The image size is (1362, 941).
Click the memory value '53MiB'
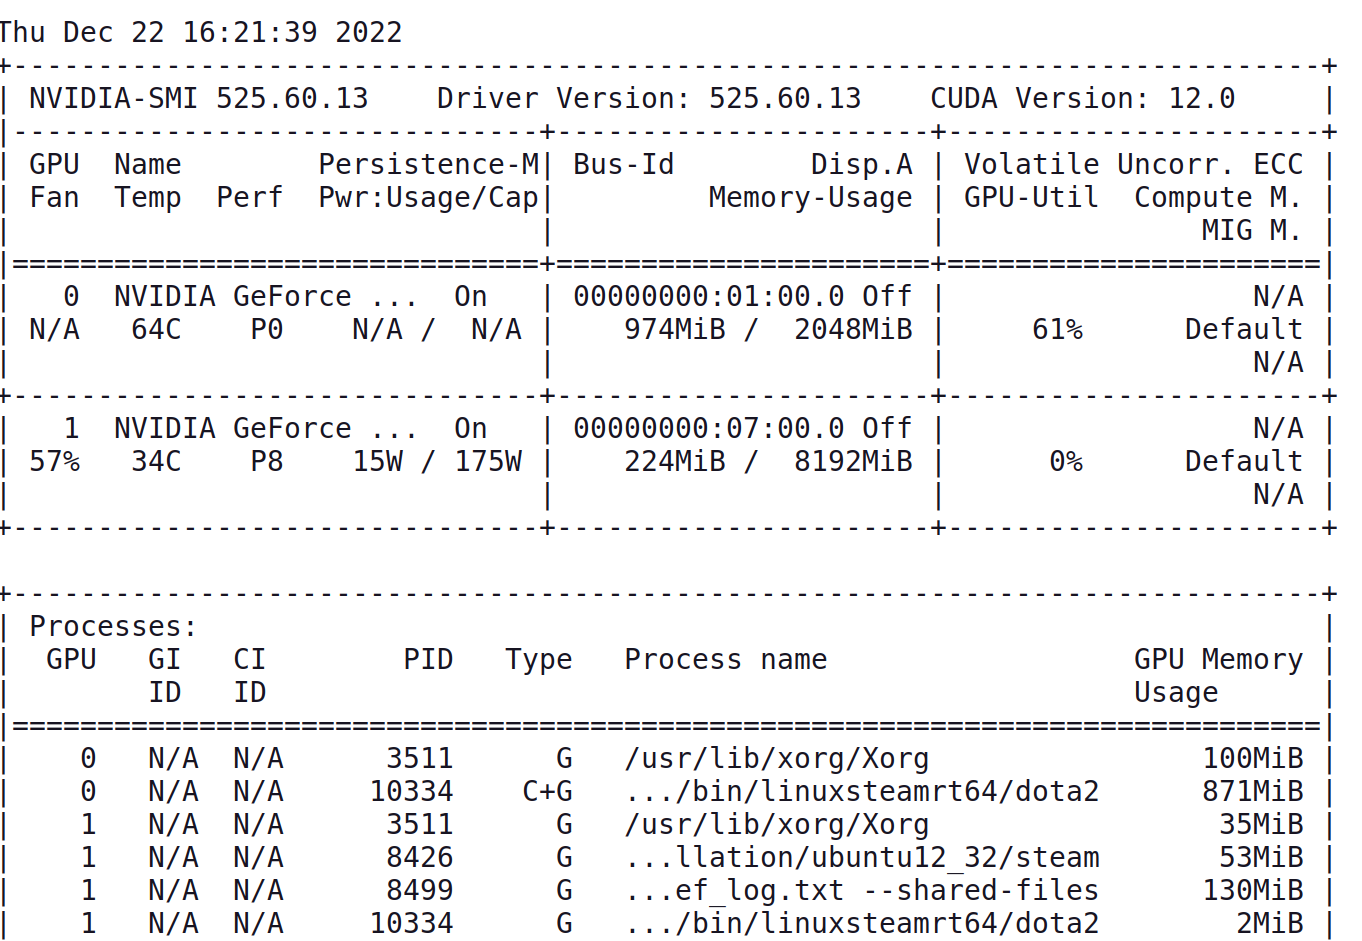pyautogui.click(x=1261, y=857)
